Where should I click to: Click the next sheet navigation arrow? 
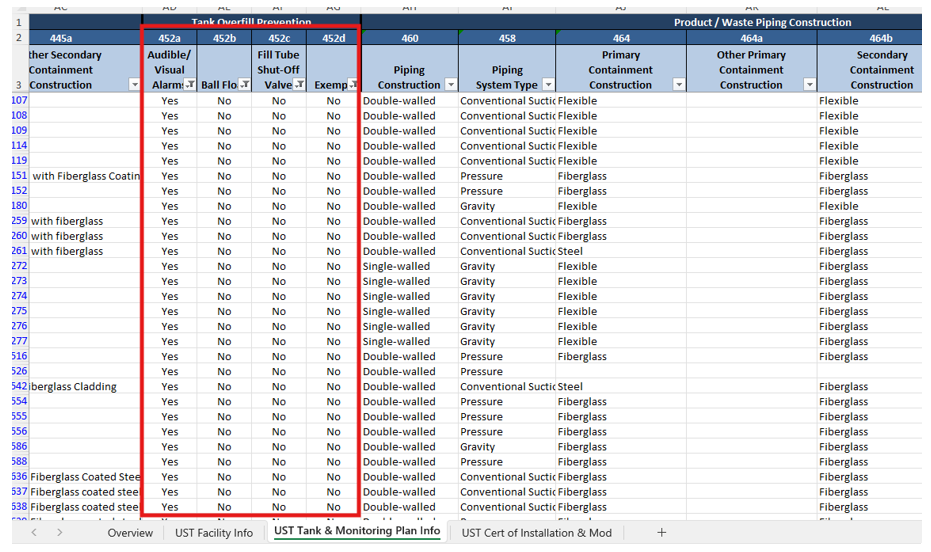tap(59, 532)
